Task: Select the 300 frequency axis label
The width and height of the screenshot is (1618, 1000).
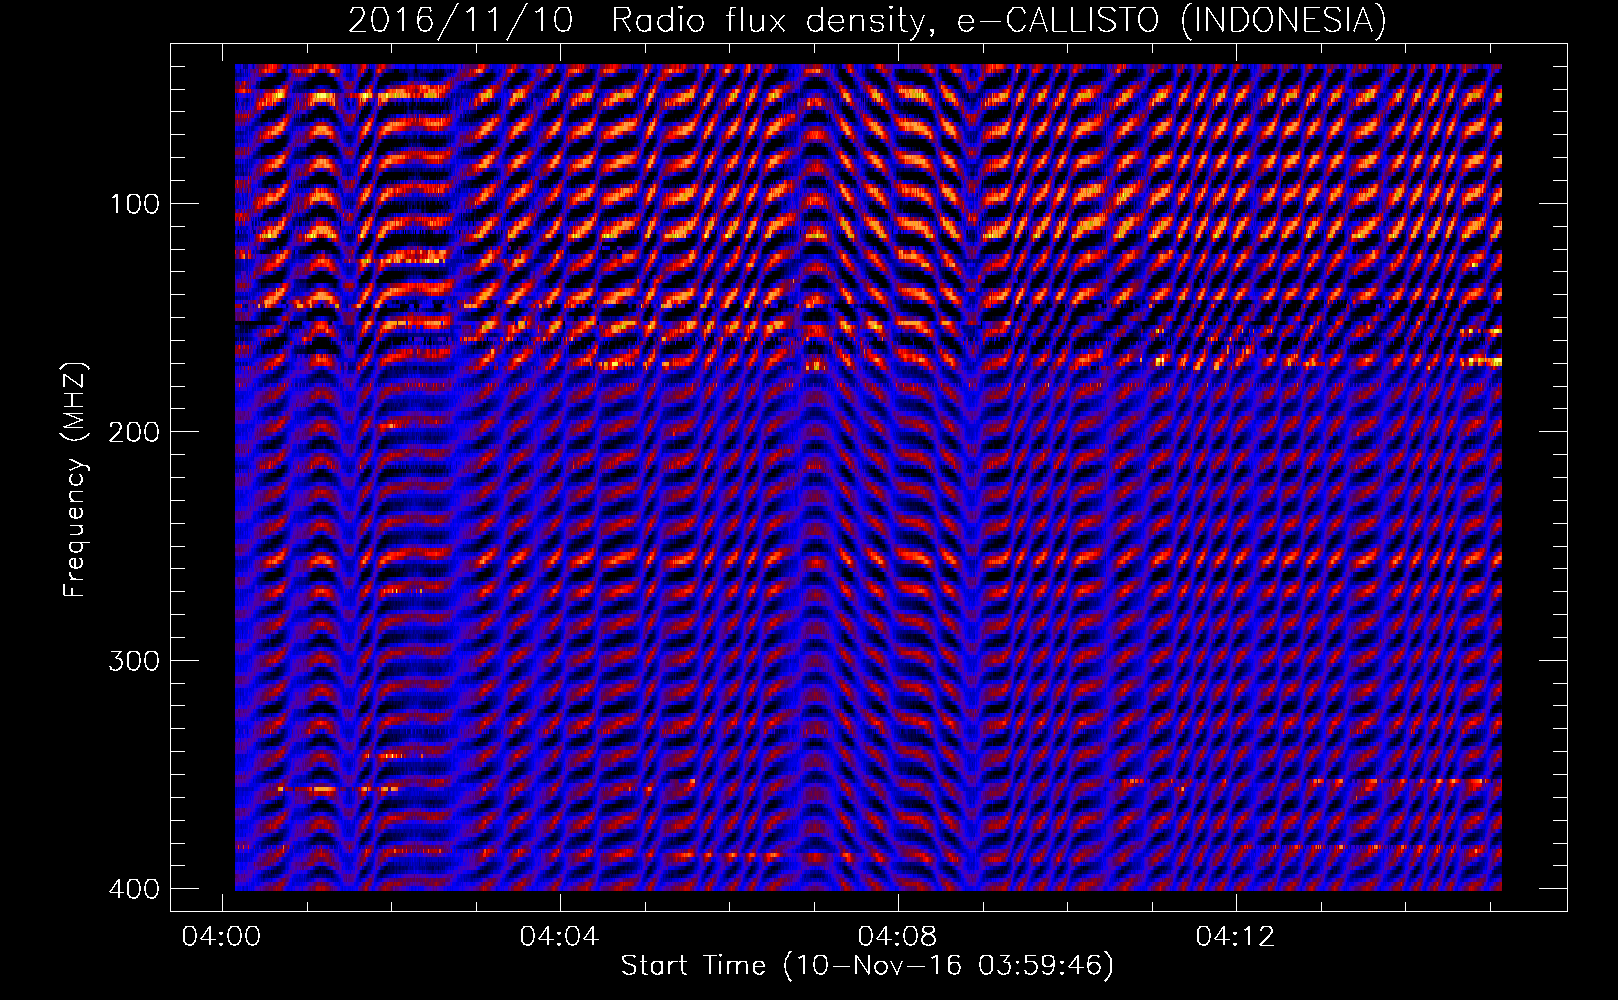Action: [x=133, y=660]
